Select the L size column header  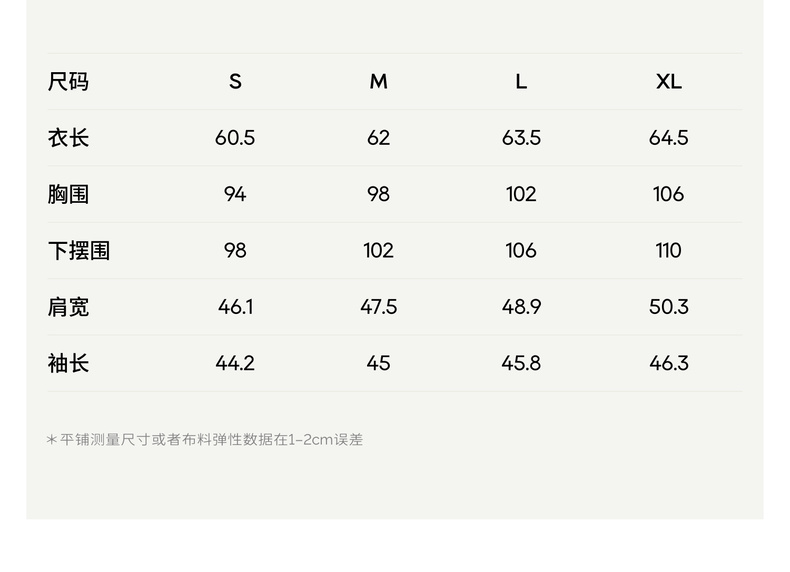point(521,82)
